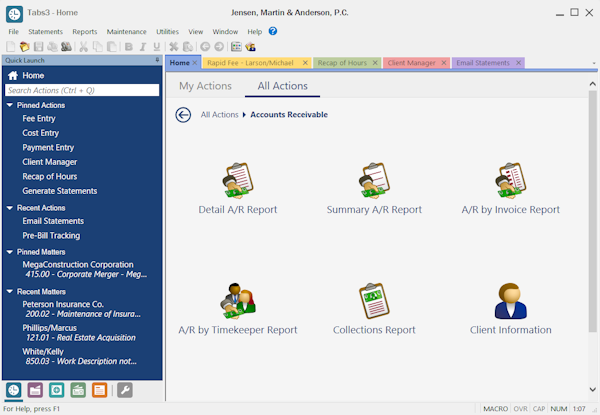600x415 pixels.
Task: Open the Window menu
Action: point(225,32)
